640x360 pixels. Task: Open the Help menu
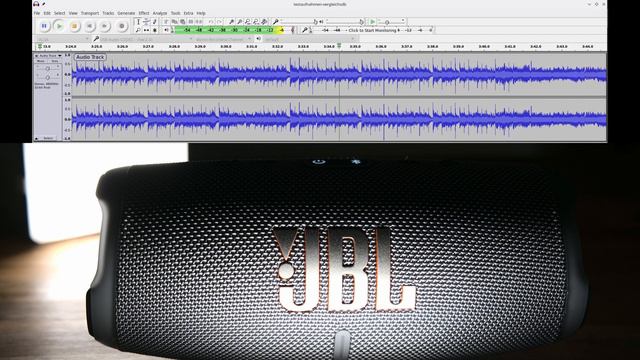click(201, 13)
